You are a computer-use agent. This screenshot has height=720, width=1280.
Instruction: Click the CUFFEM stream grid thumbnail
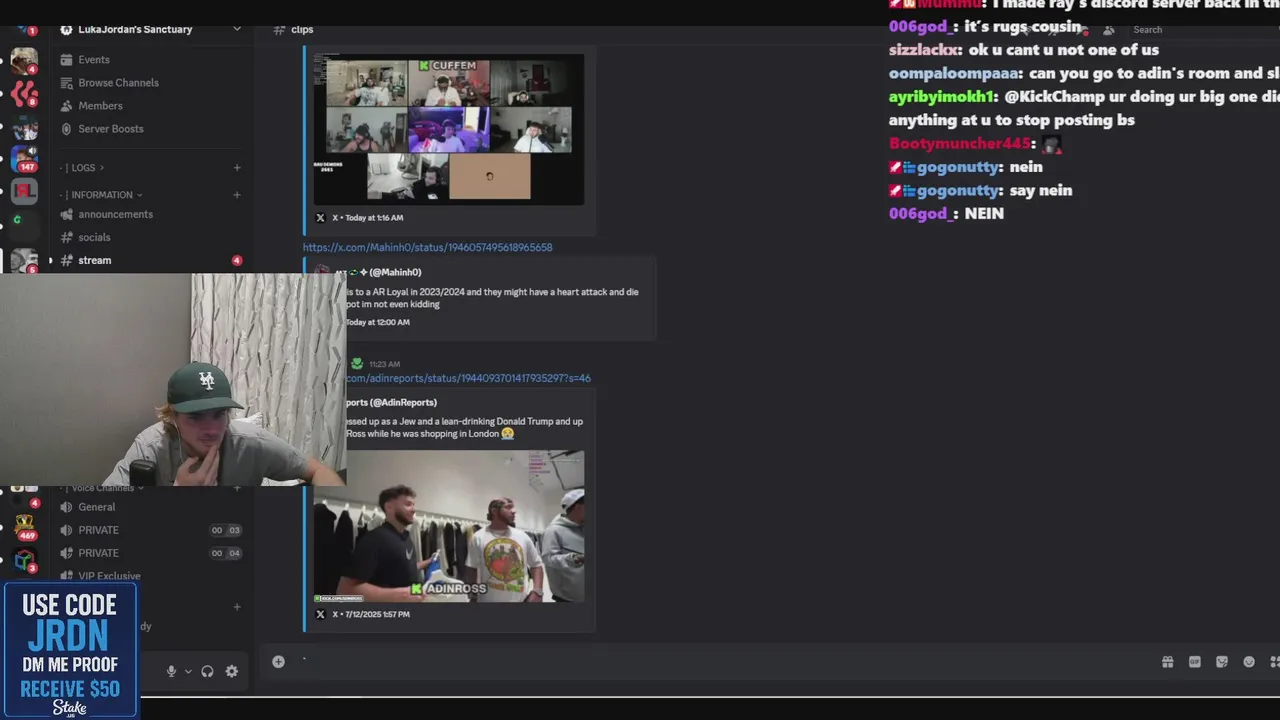[x=449, y=130]
